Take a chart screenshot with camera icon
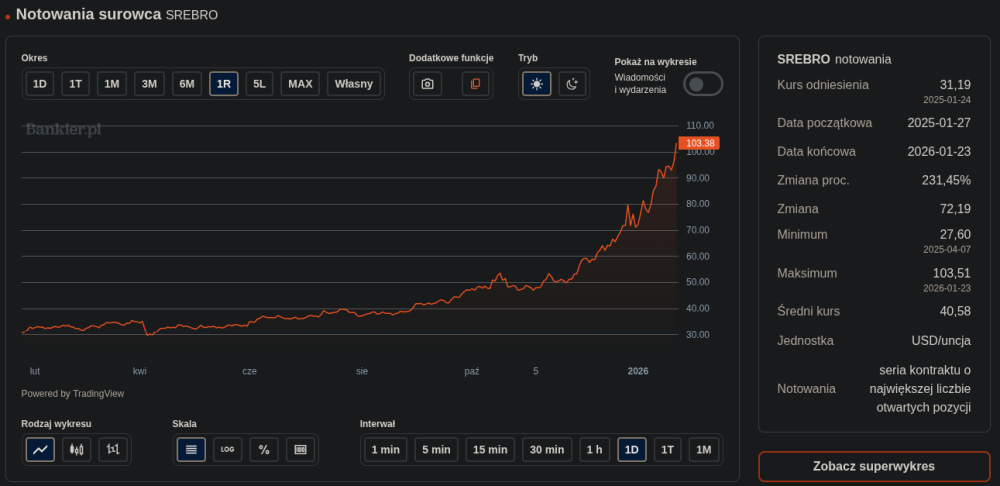The width and height of the screenshot is (1000, 486). 427,84
